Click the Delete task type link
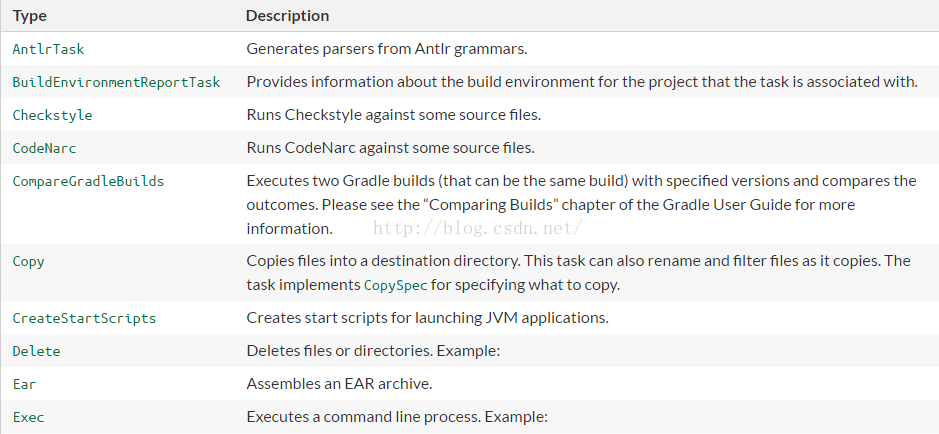Screen dimensions: 939x434 pyautogui.click(x=36, y=351)
